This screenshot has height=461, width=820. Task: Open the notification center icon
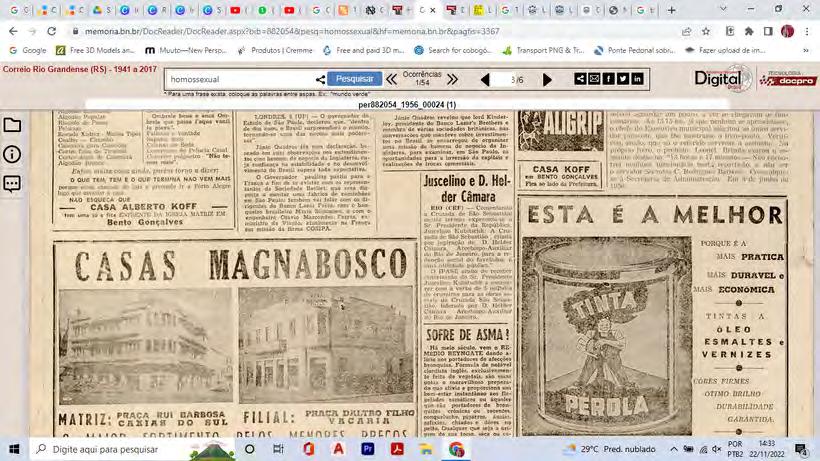pos(801,449)
